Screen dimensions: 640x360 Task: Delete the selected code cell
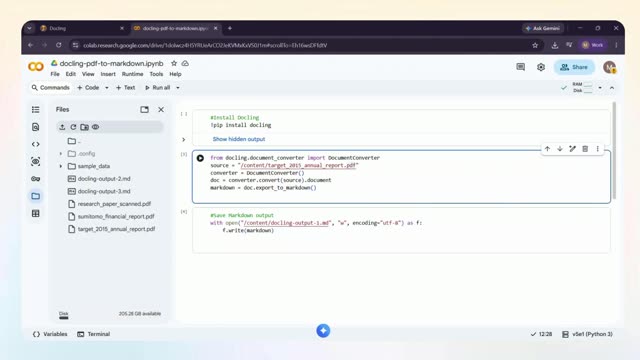point(585,149)
